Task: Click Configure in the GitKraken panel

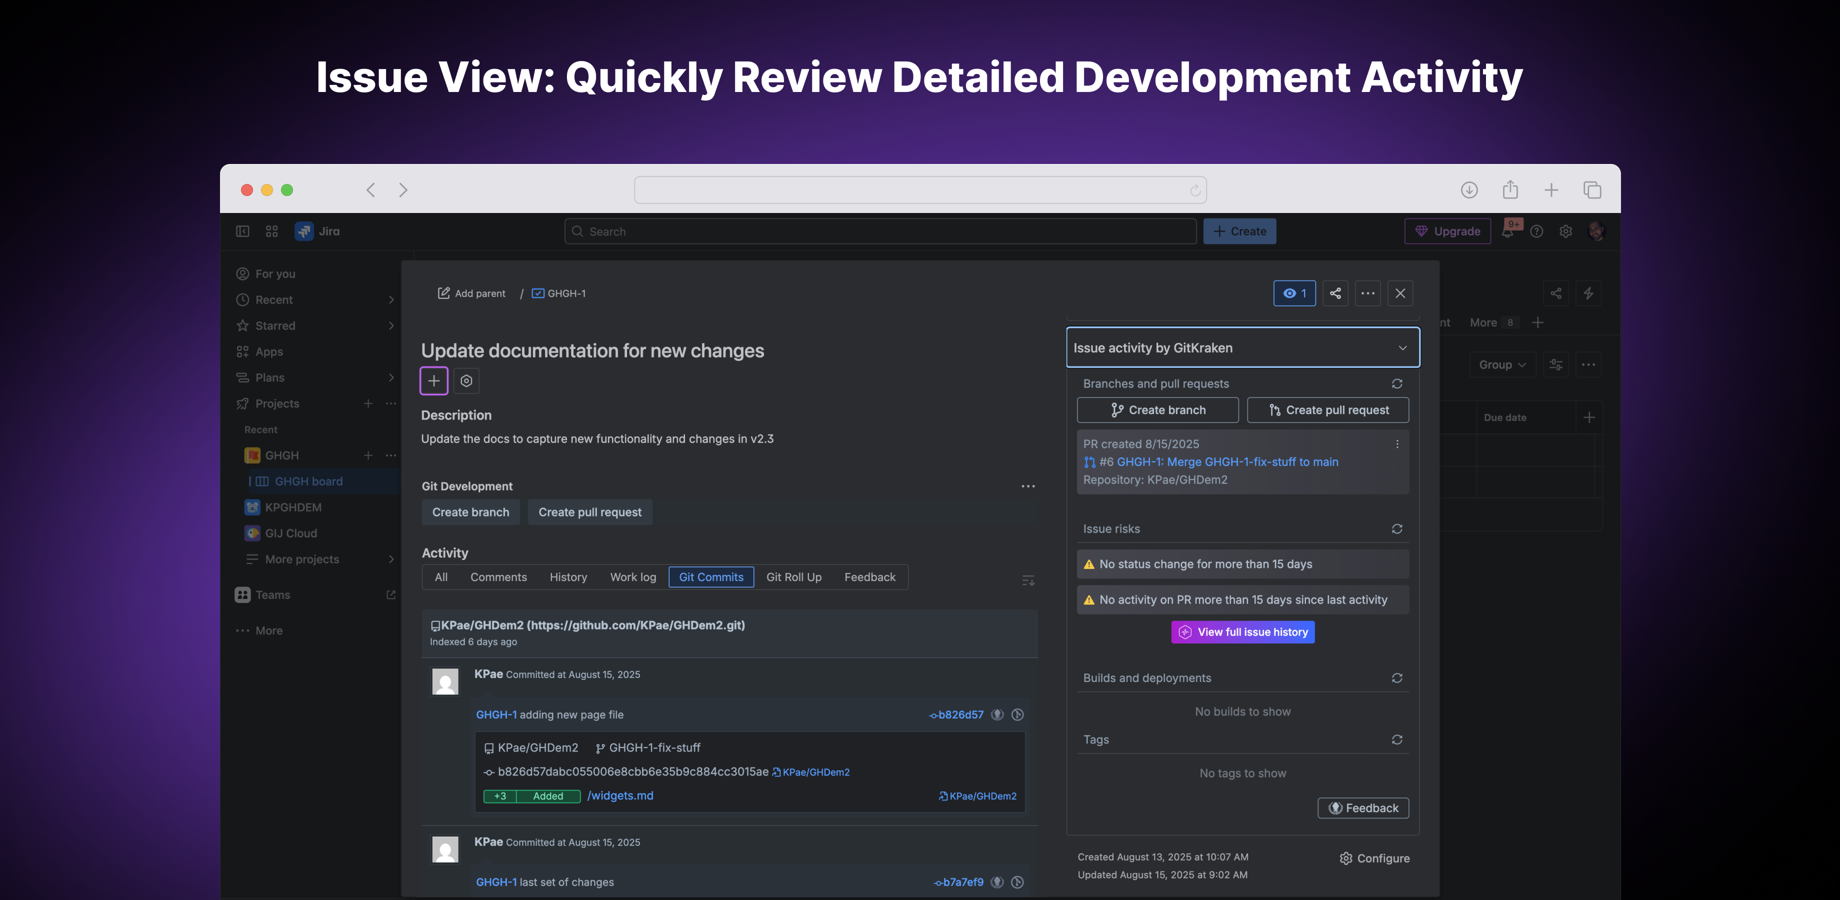Action: 1375,858
